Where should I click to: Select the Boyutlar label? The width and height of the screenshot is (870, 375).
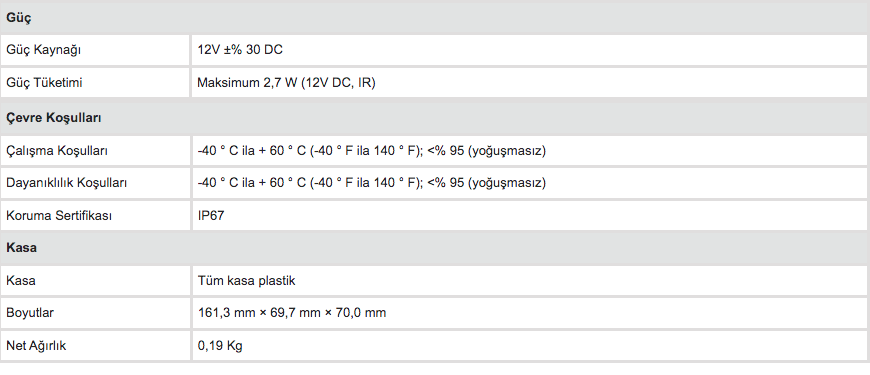point(30,312)
